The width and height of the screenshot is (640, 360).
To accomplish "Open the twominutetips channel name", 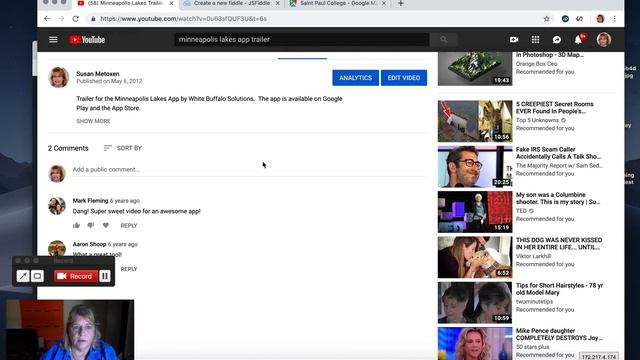I will 534,302.
